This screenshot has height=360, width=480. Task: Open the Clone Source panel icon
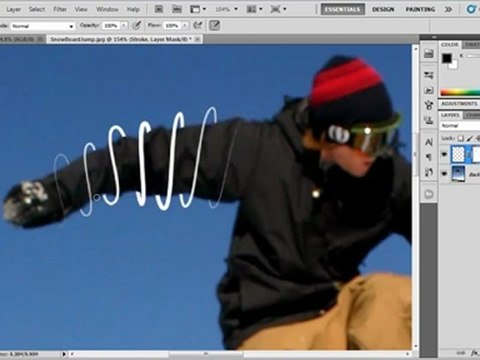(429, 120)
